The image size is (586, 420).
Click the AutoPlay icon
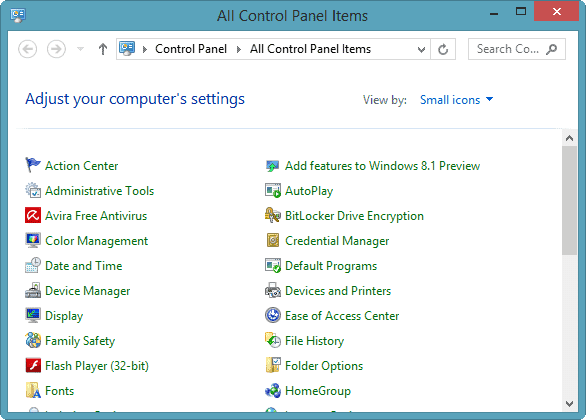click(273, 191)
